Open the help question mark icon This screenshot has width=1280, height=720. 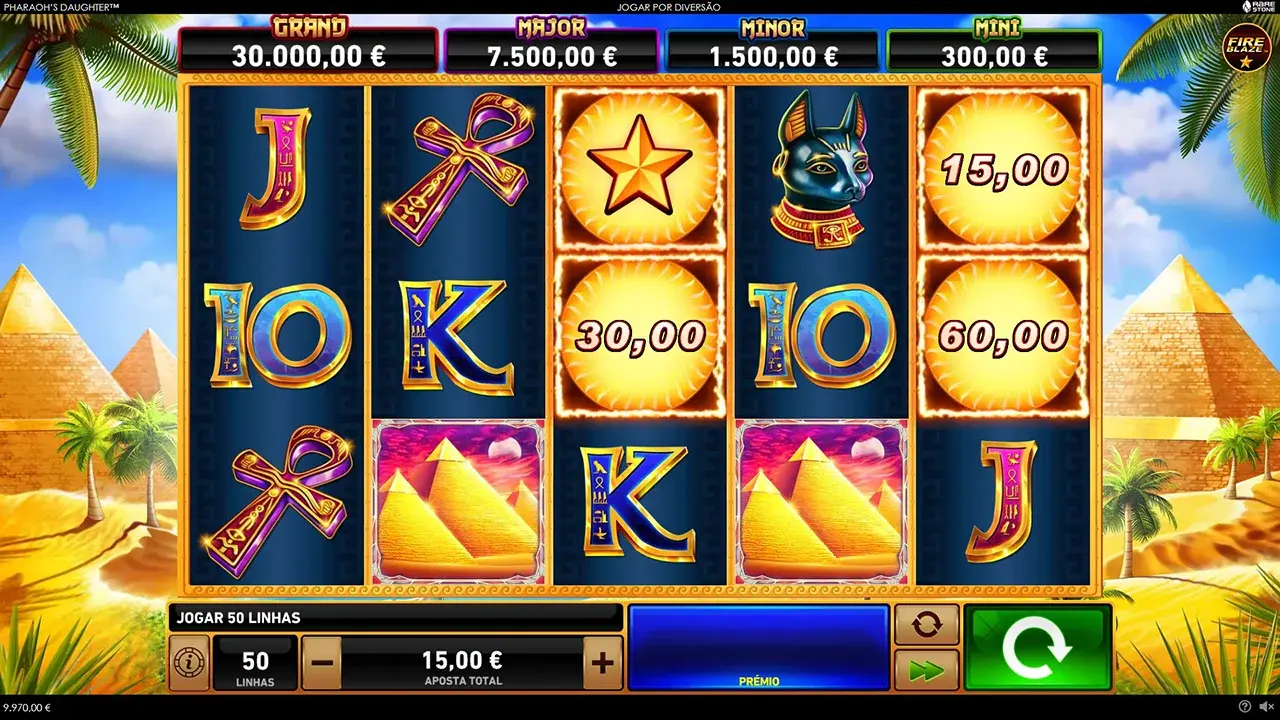point(1244,707)
